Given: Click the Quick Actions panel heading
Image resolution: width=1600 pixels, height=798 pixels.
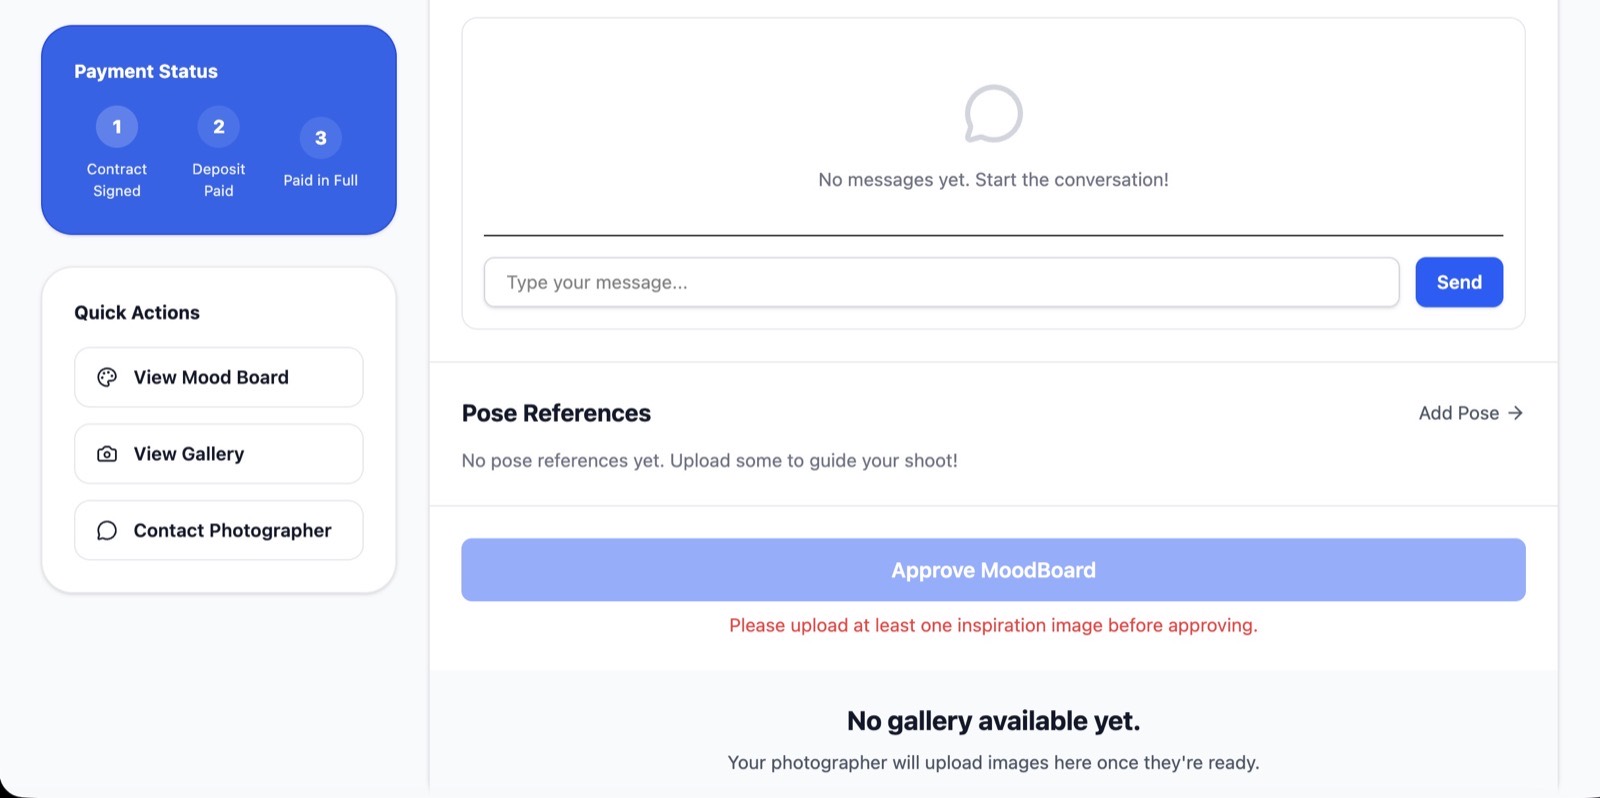Looking at the screenshot, I should 137,312.
